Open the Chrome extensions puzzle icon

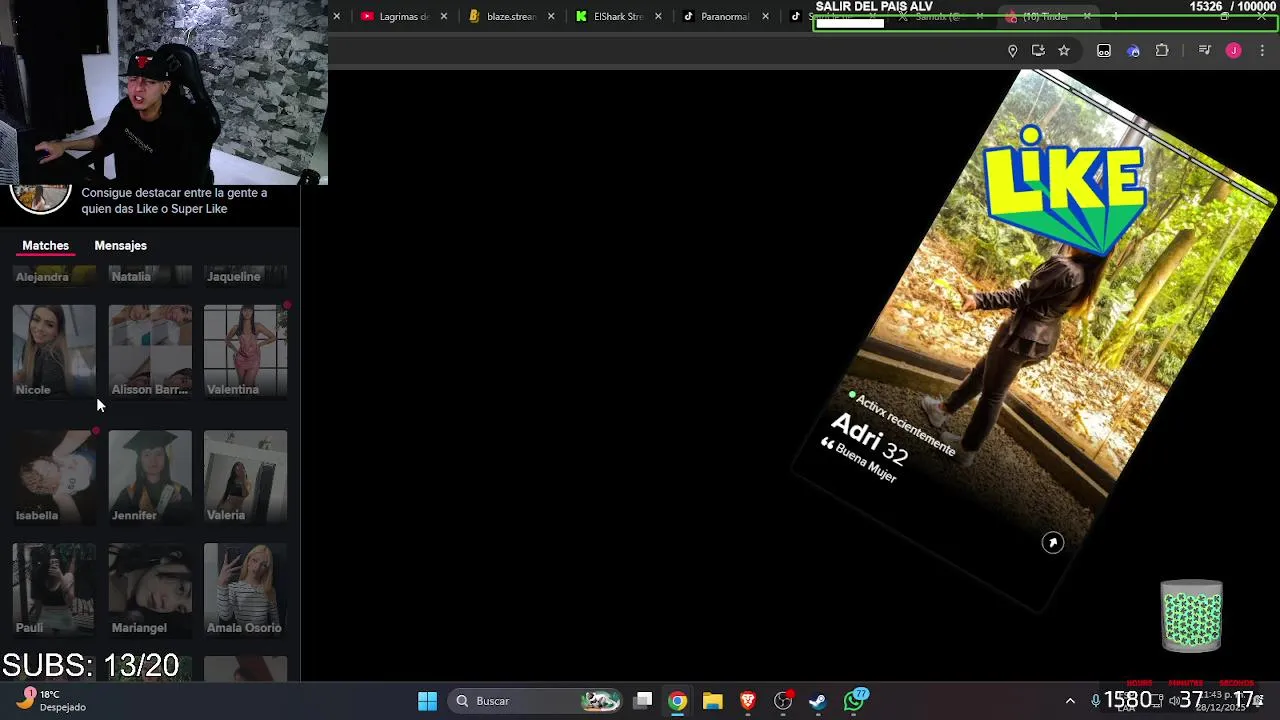tap(1162, 51)
